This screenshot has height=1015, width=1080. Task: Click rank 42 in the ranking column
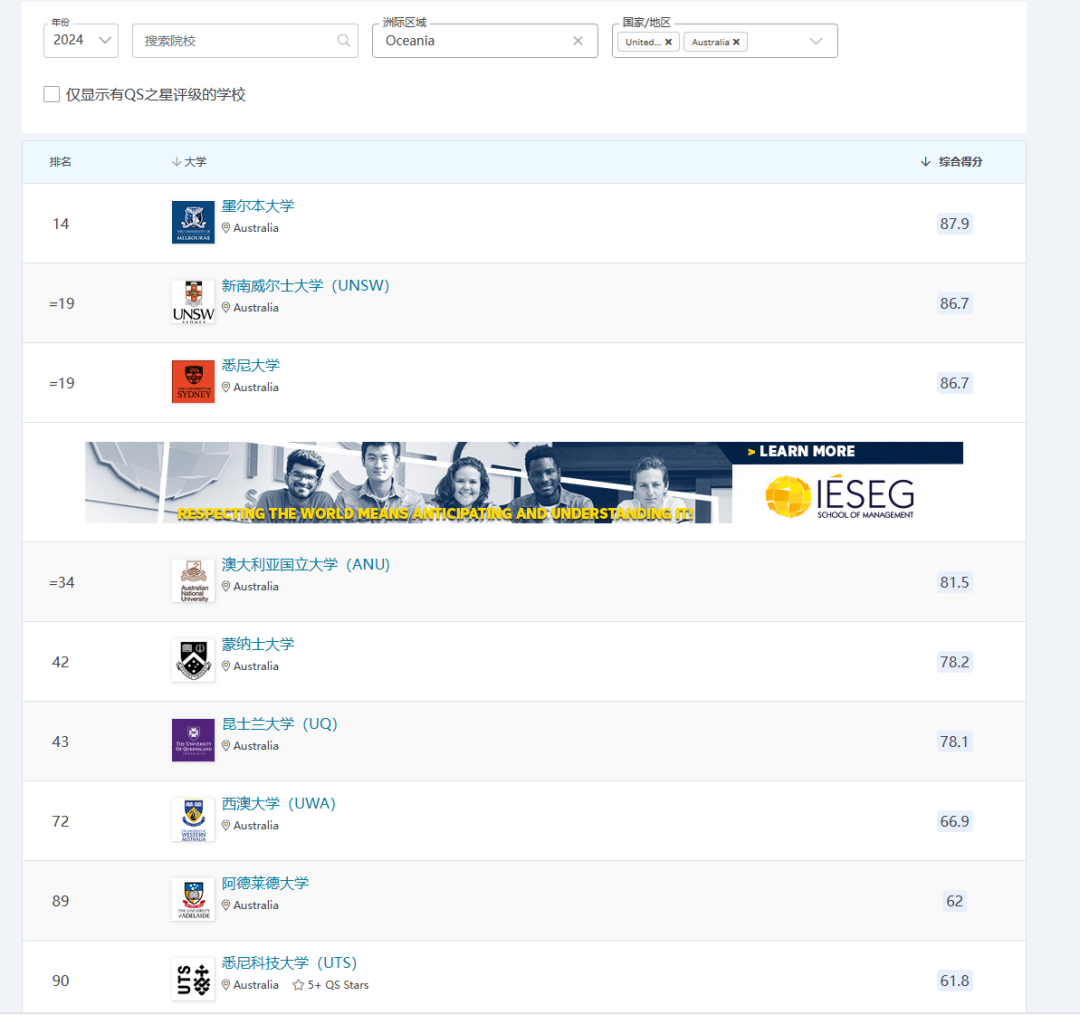coord(61,662)
